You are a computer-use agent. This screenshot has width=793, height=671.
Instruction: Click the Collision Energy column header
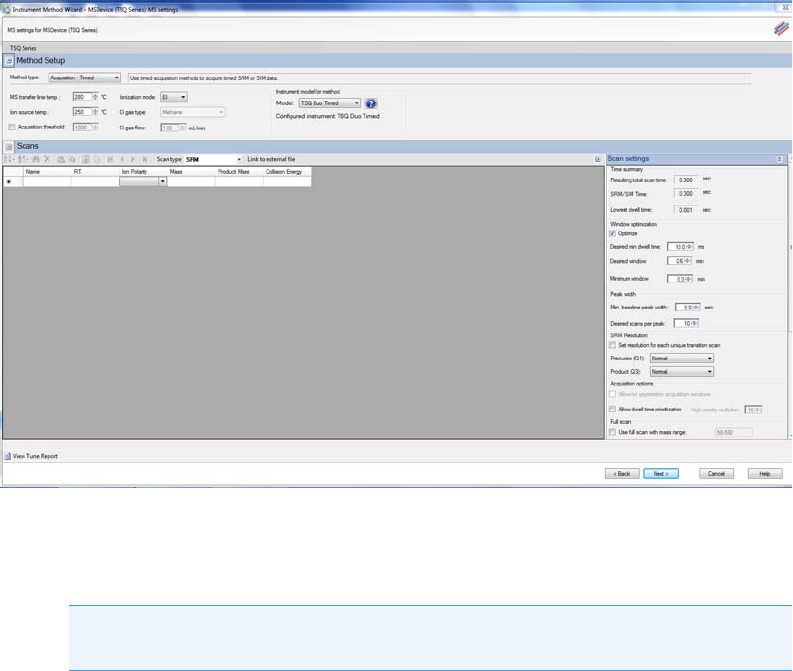pyautogui.click(x=287, y=172)
